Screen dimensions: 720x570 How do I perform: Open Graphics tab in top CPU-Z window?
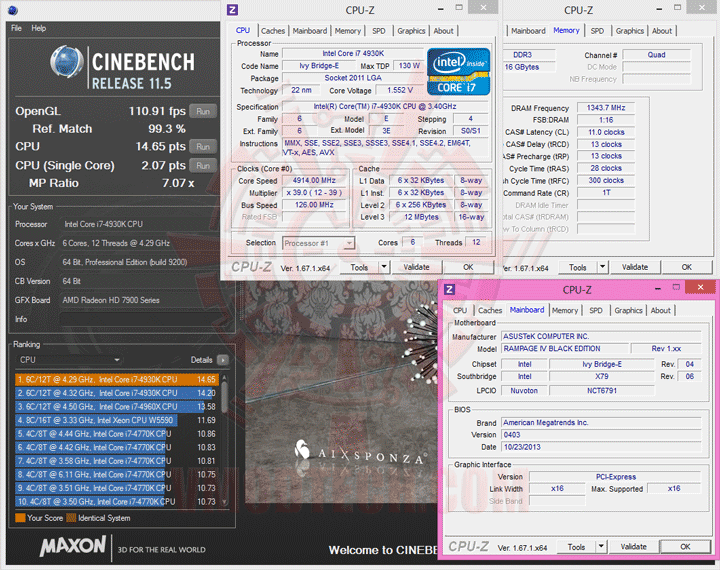tap(411, 31)
